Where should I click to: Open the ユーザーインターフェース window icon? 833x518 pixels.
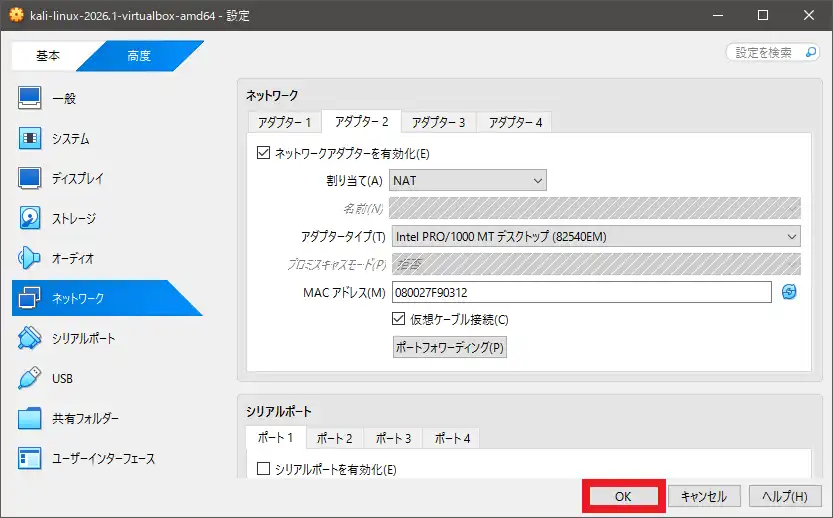coord(29,458)
